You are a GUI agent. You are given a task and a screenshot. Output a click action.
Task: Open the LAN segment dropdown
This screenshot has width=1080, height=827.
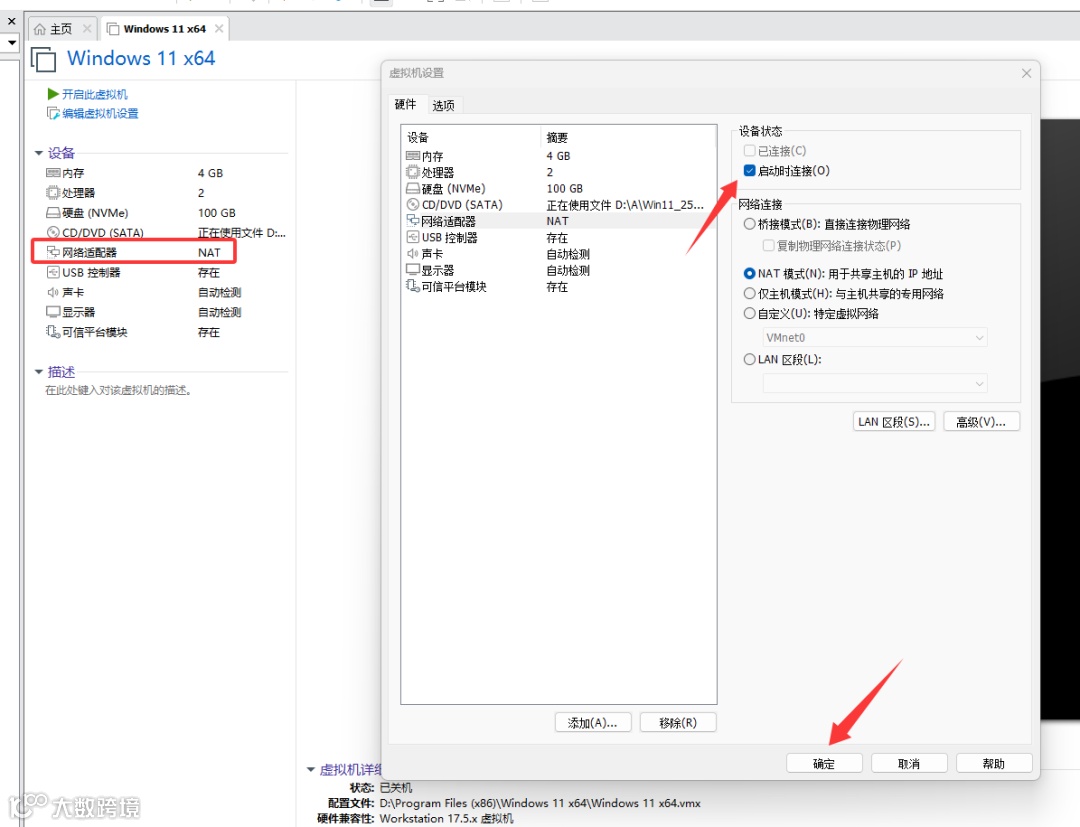[875, 384]
